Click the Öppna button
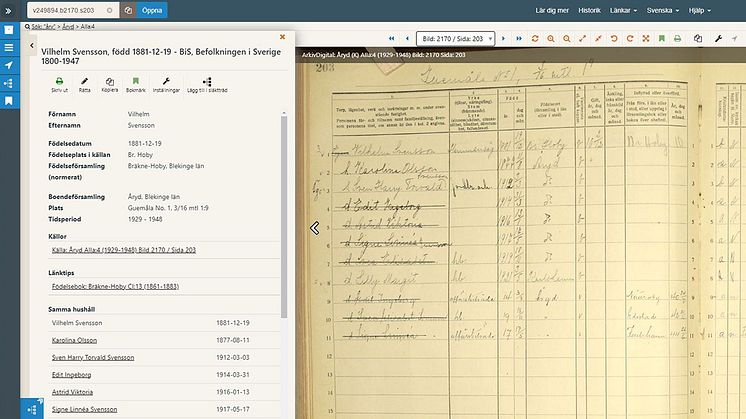This screenshot has height=419, width=746. [152, 10]
